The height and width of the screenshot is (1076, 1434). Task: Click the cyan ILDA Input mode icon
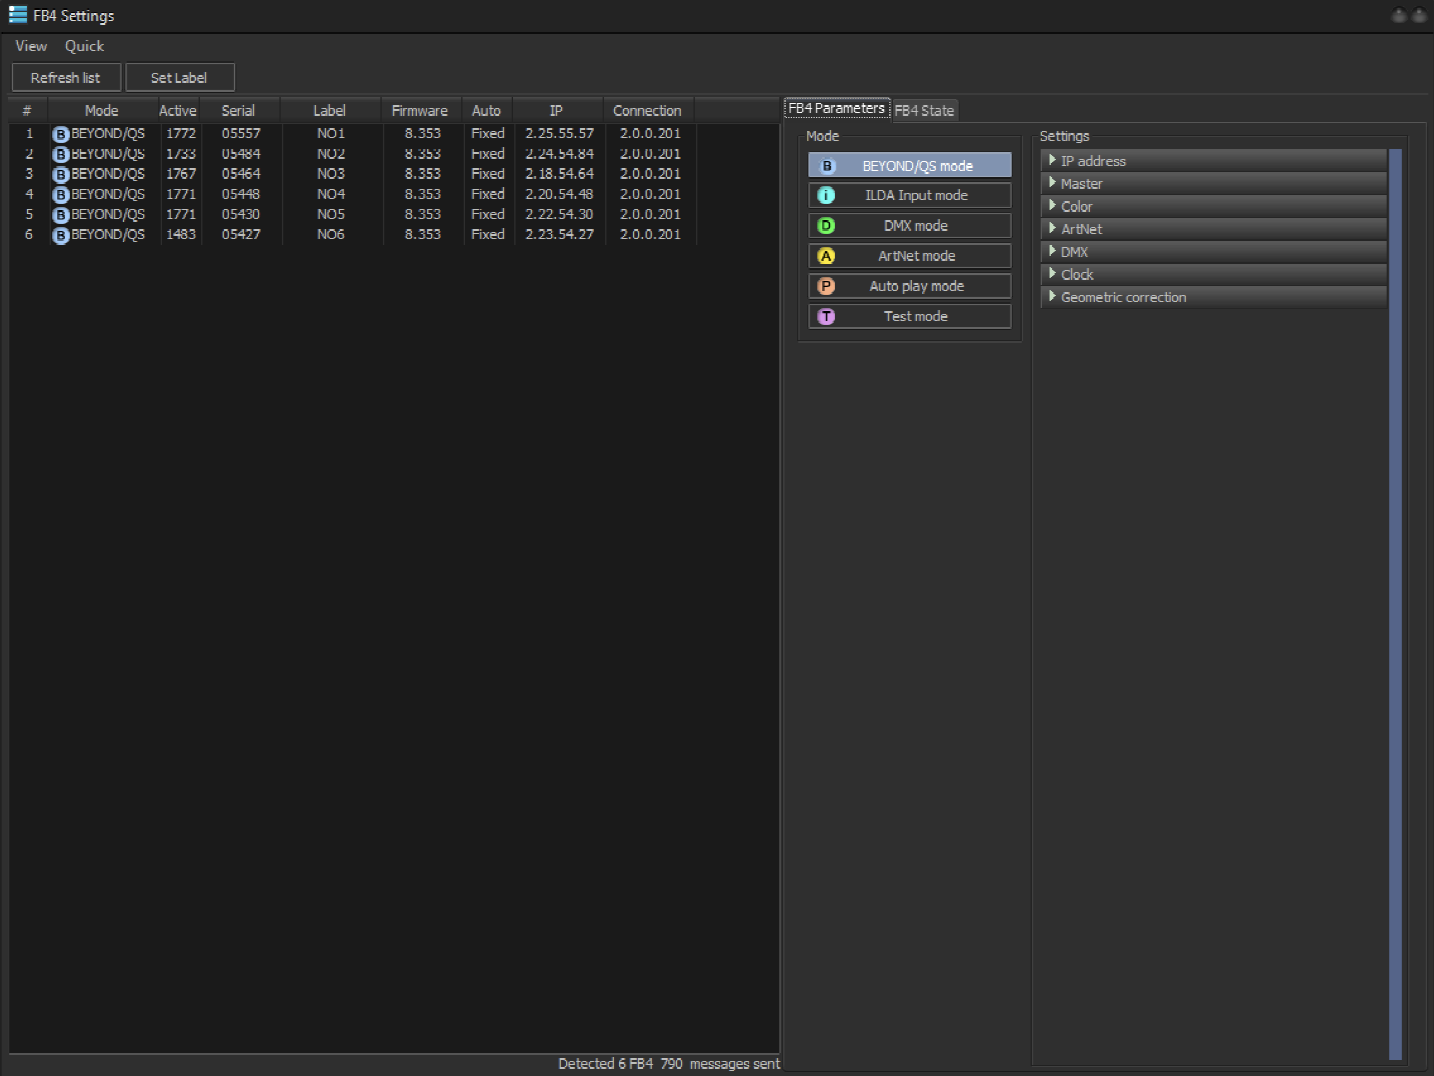pyautogui.click(x=827, y=196)
